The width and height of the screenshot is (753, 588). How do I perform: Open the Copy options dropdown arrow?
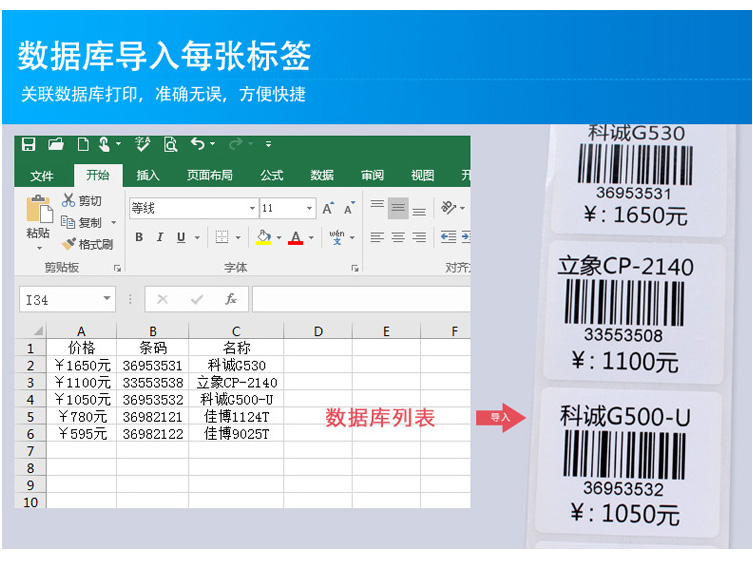[114, 222]
